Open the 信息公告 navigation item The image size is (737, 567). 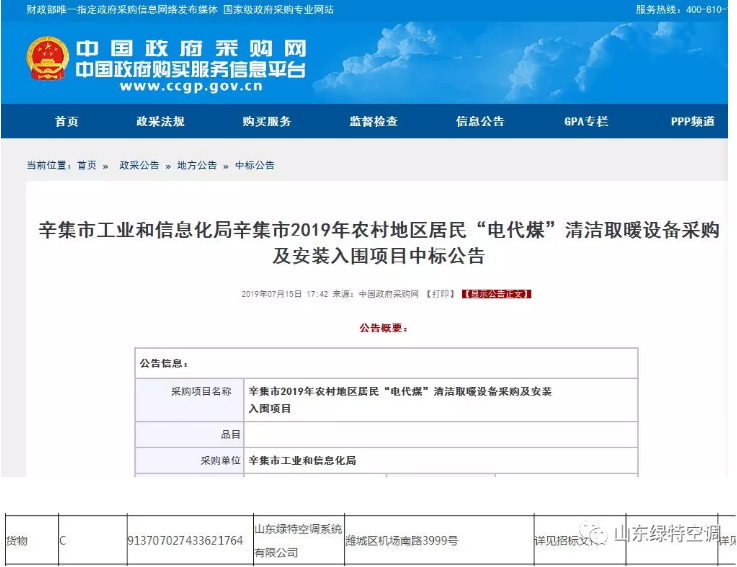coord(480,122)
